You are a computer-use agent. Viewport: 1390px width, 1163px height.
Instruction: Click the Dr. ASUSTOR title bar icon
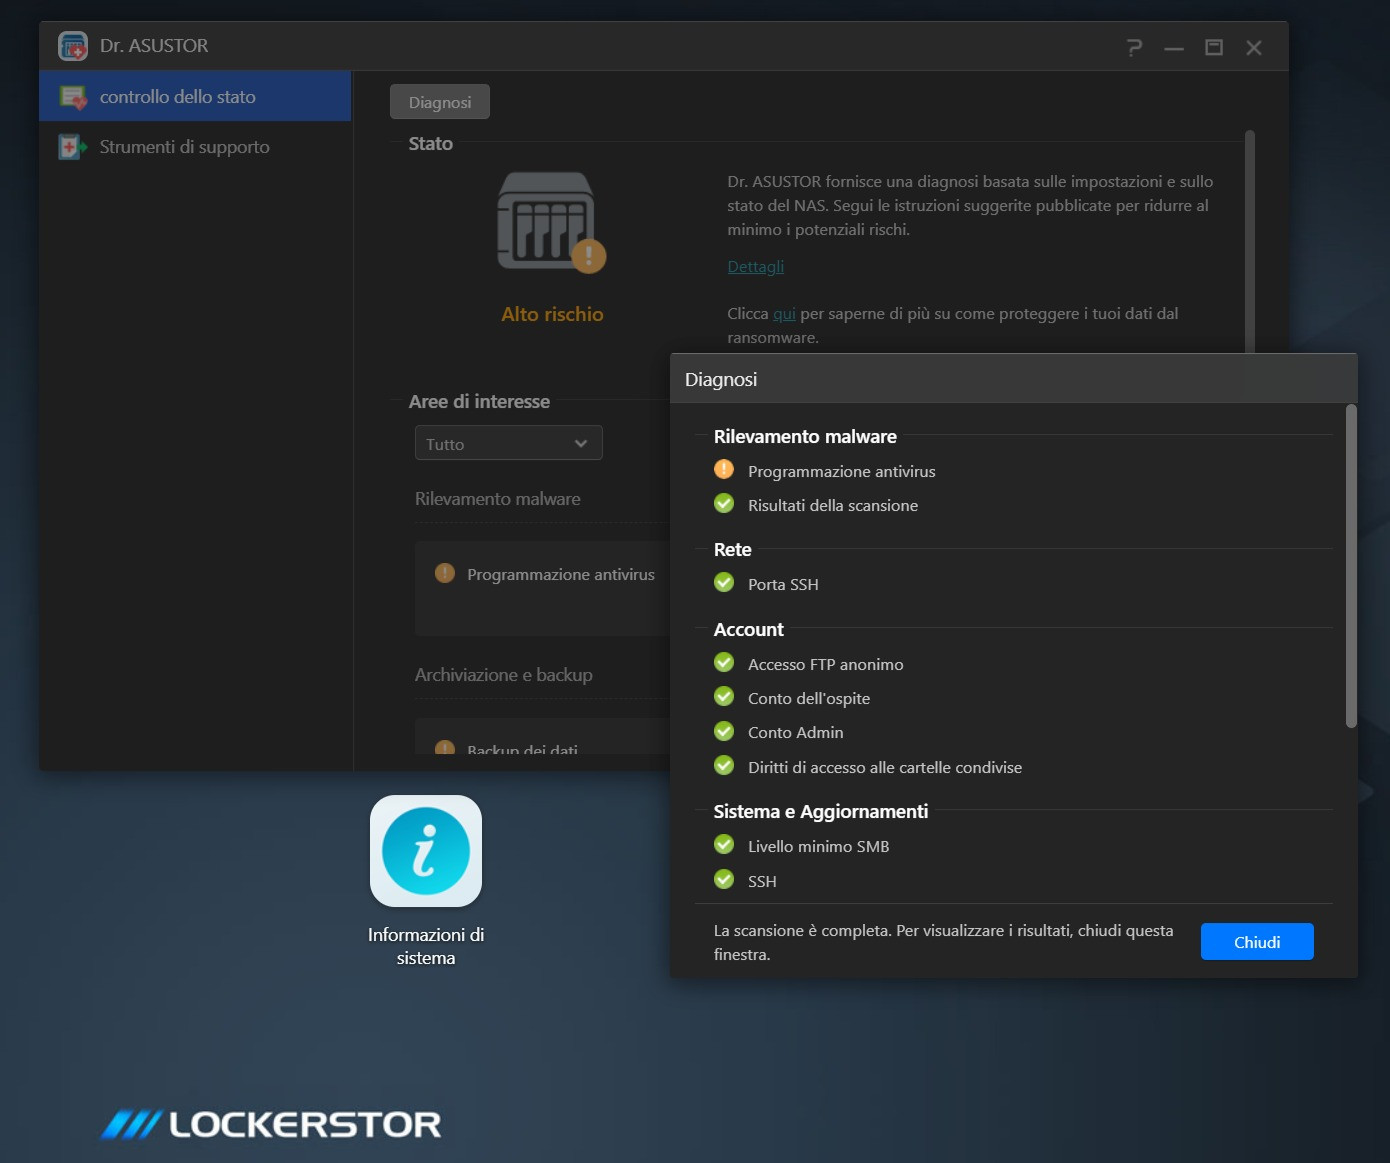coord(71,45)
